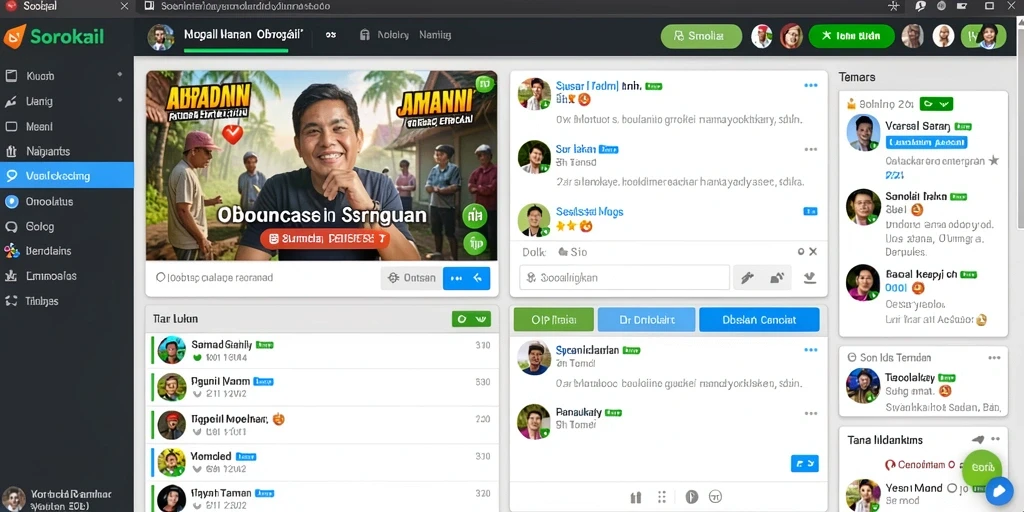Screen dimensions: 1024x512
Task: Click the grid dots icon in bottom controls
Action: [662, 498]
